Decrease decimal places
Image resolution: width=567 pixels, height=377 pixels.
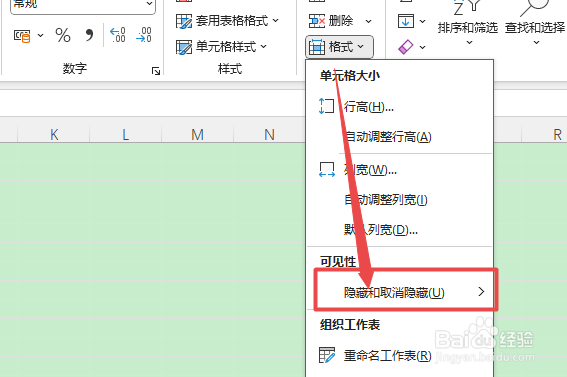[x=144, y=35]
